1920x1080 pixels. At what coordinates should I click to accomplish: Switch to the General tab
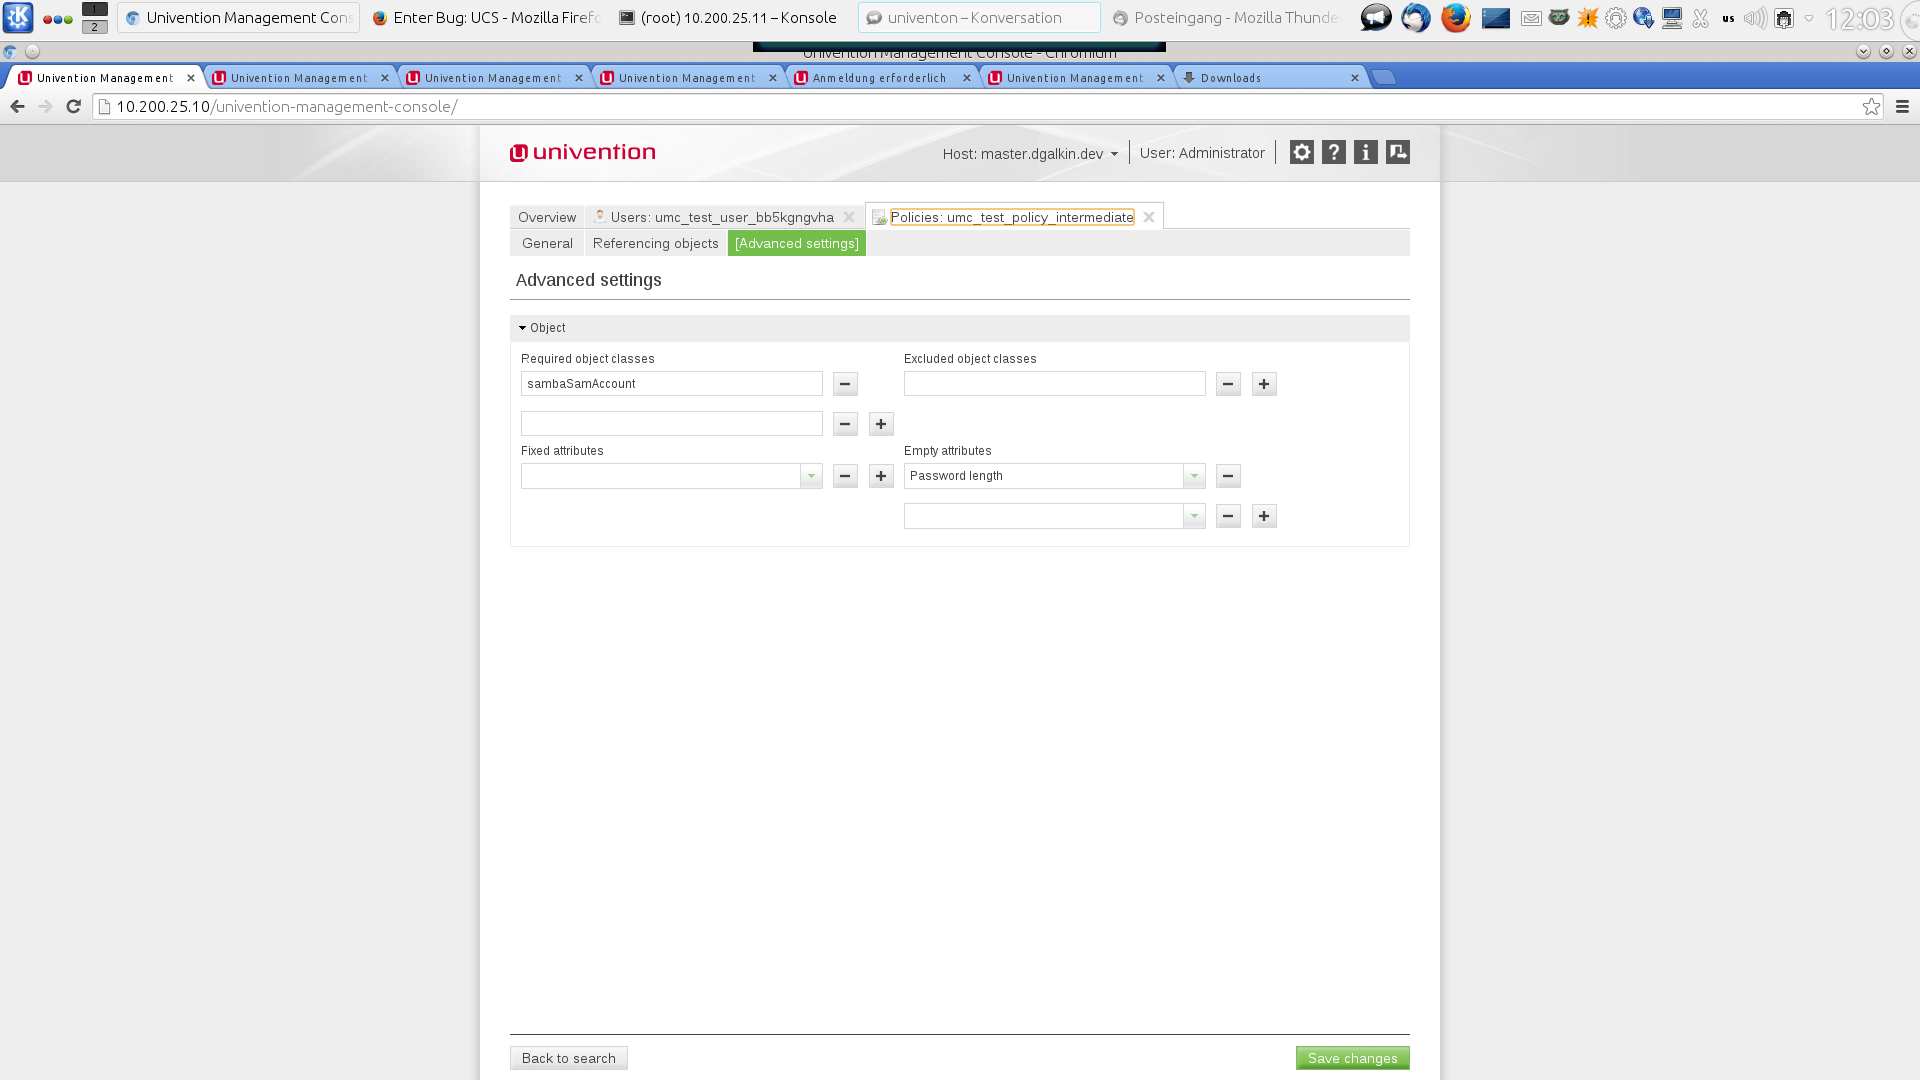(x=547, y=243)
